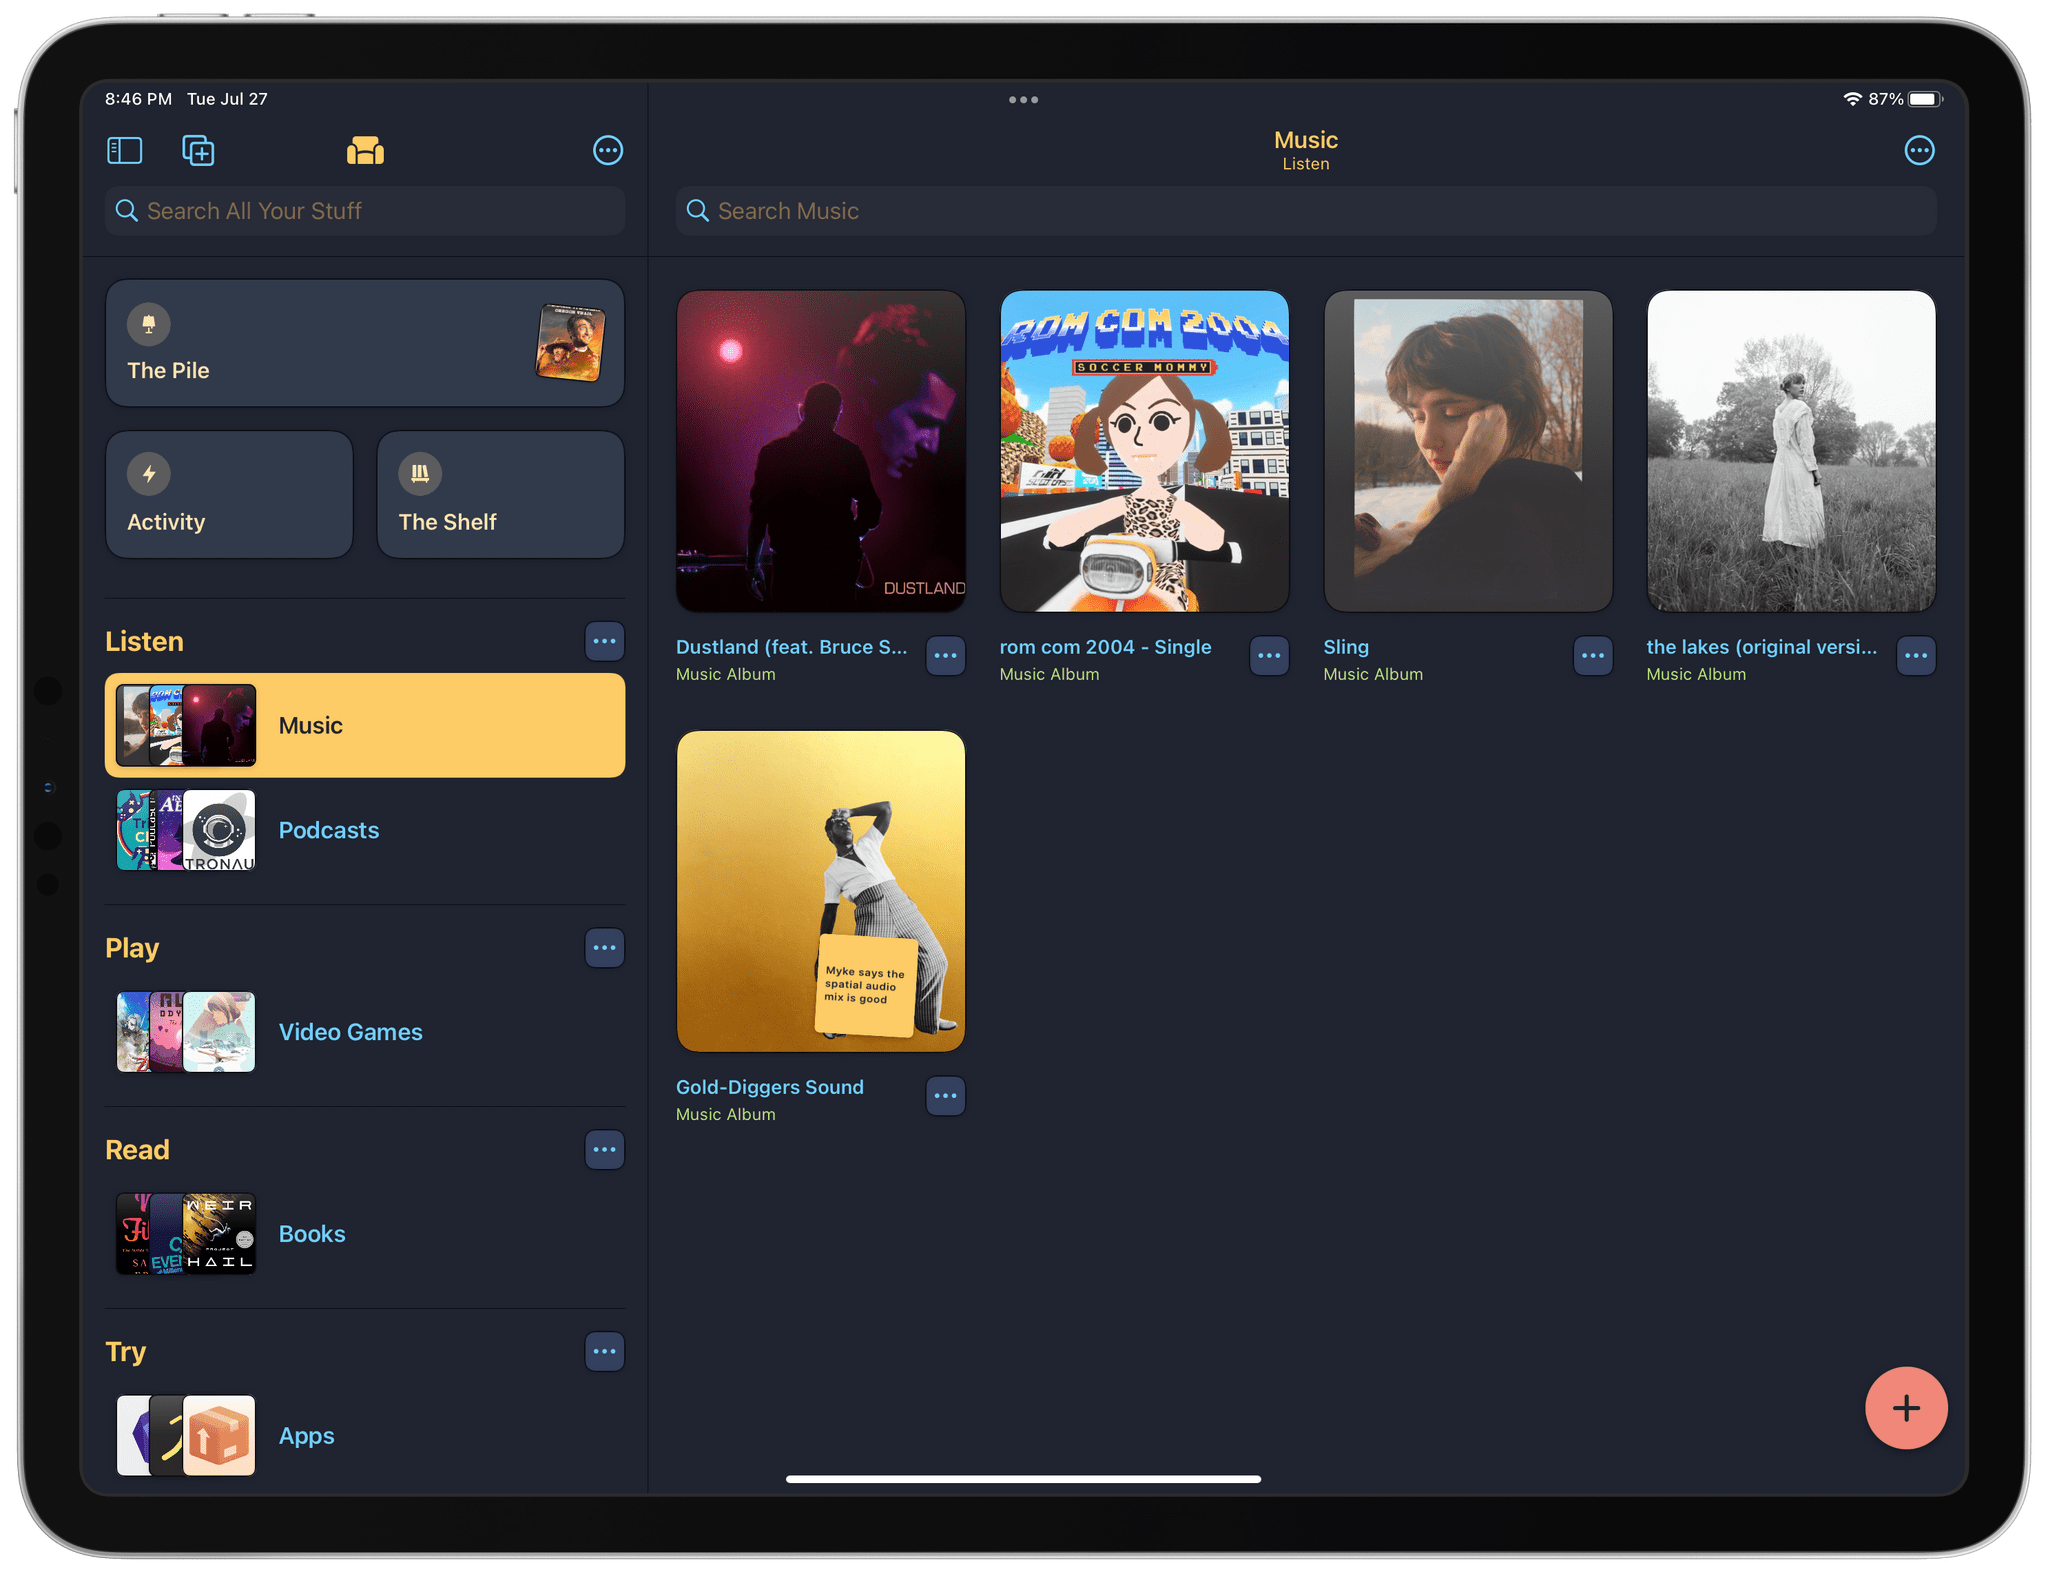Select the Music list in sidebar

point(365,726)
